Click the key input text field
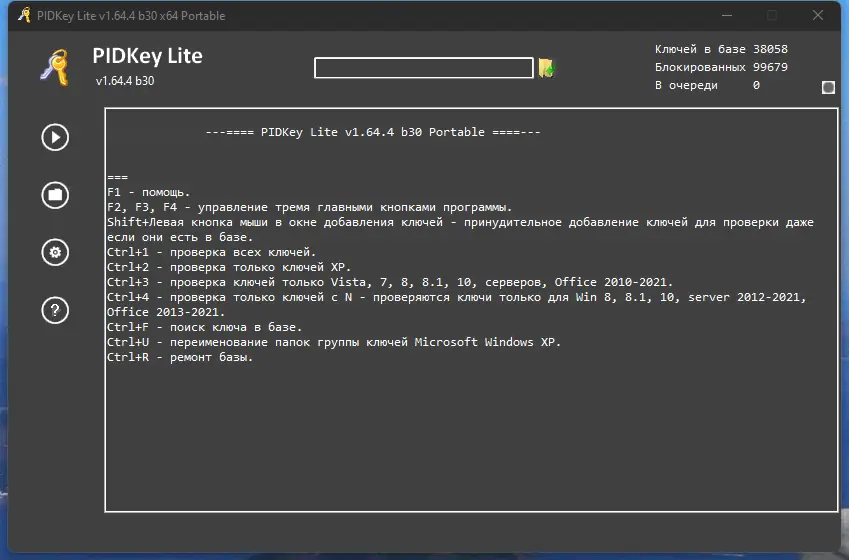849x560 pixels. 423,68
